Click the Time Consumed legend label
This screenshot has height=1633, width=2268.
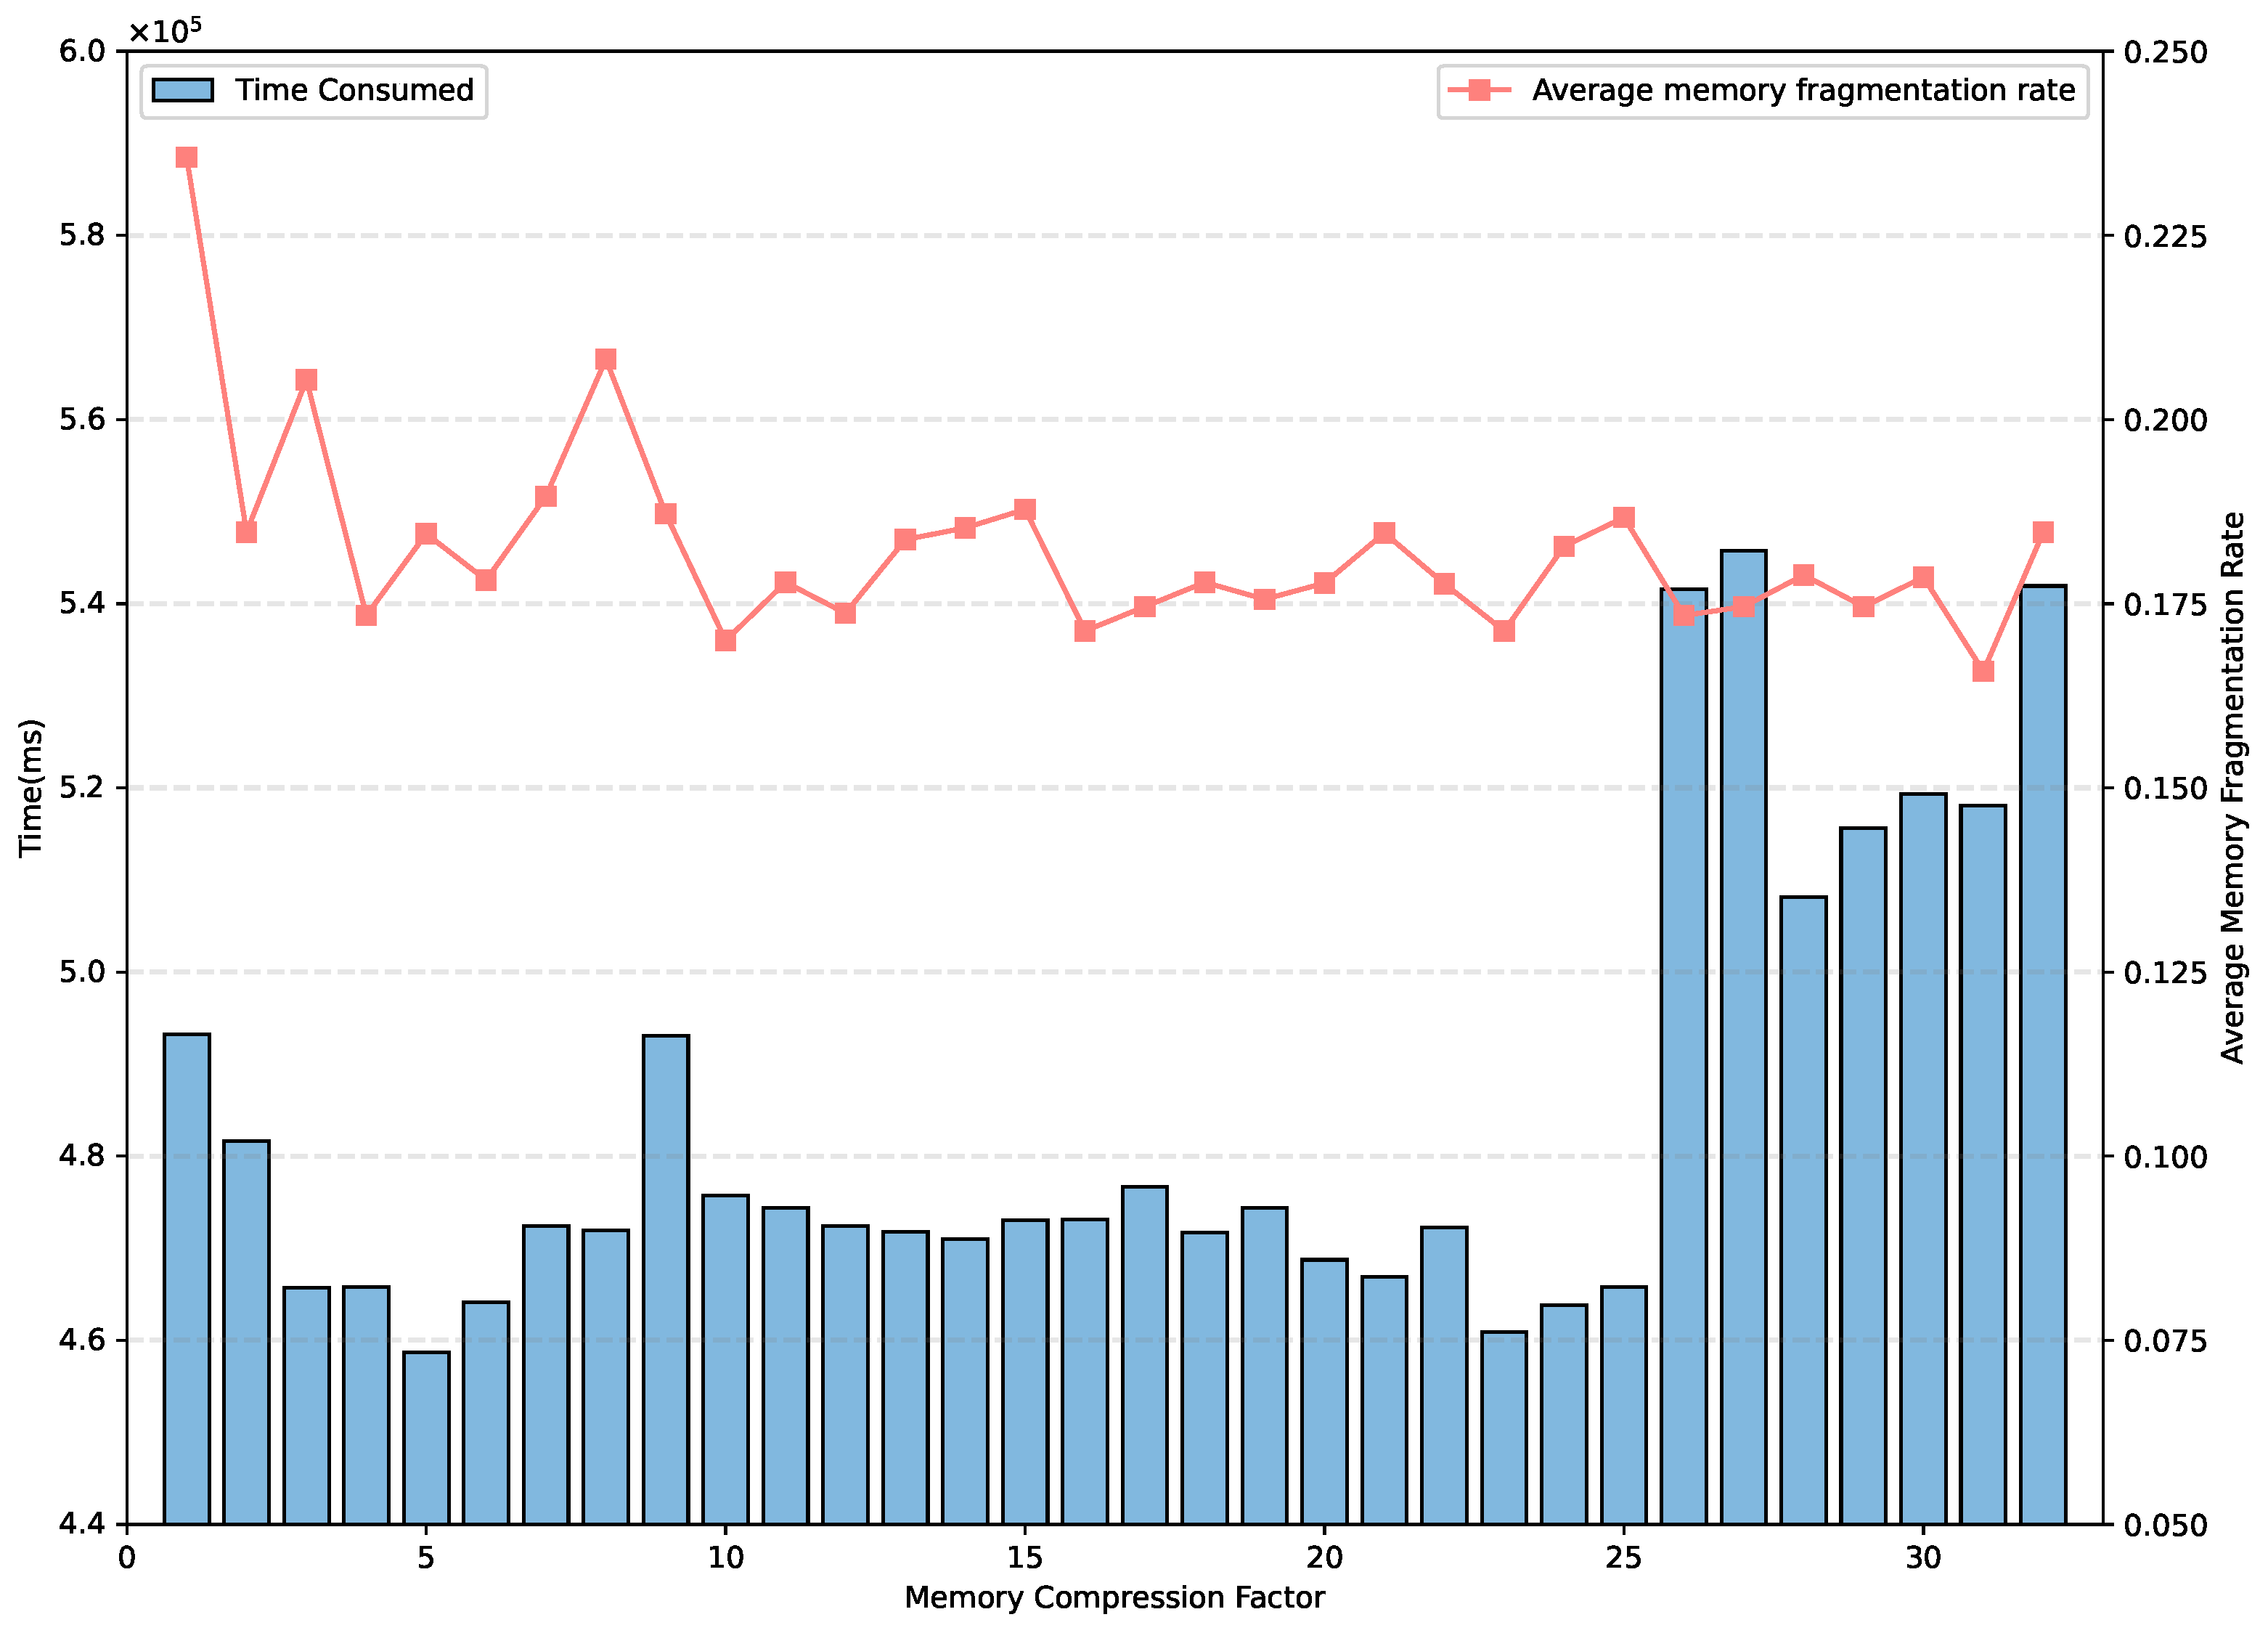[354, 91]
